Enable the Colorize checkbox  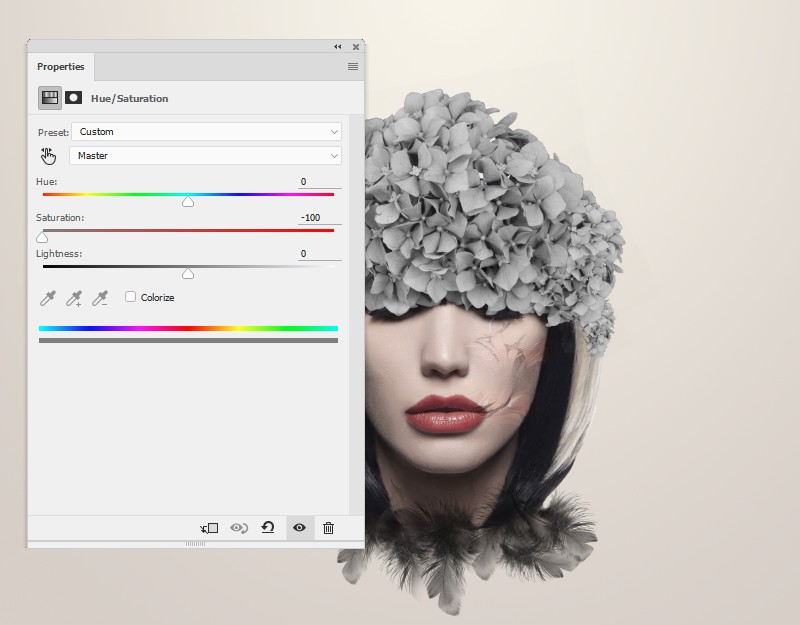click(131, 297)
